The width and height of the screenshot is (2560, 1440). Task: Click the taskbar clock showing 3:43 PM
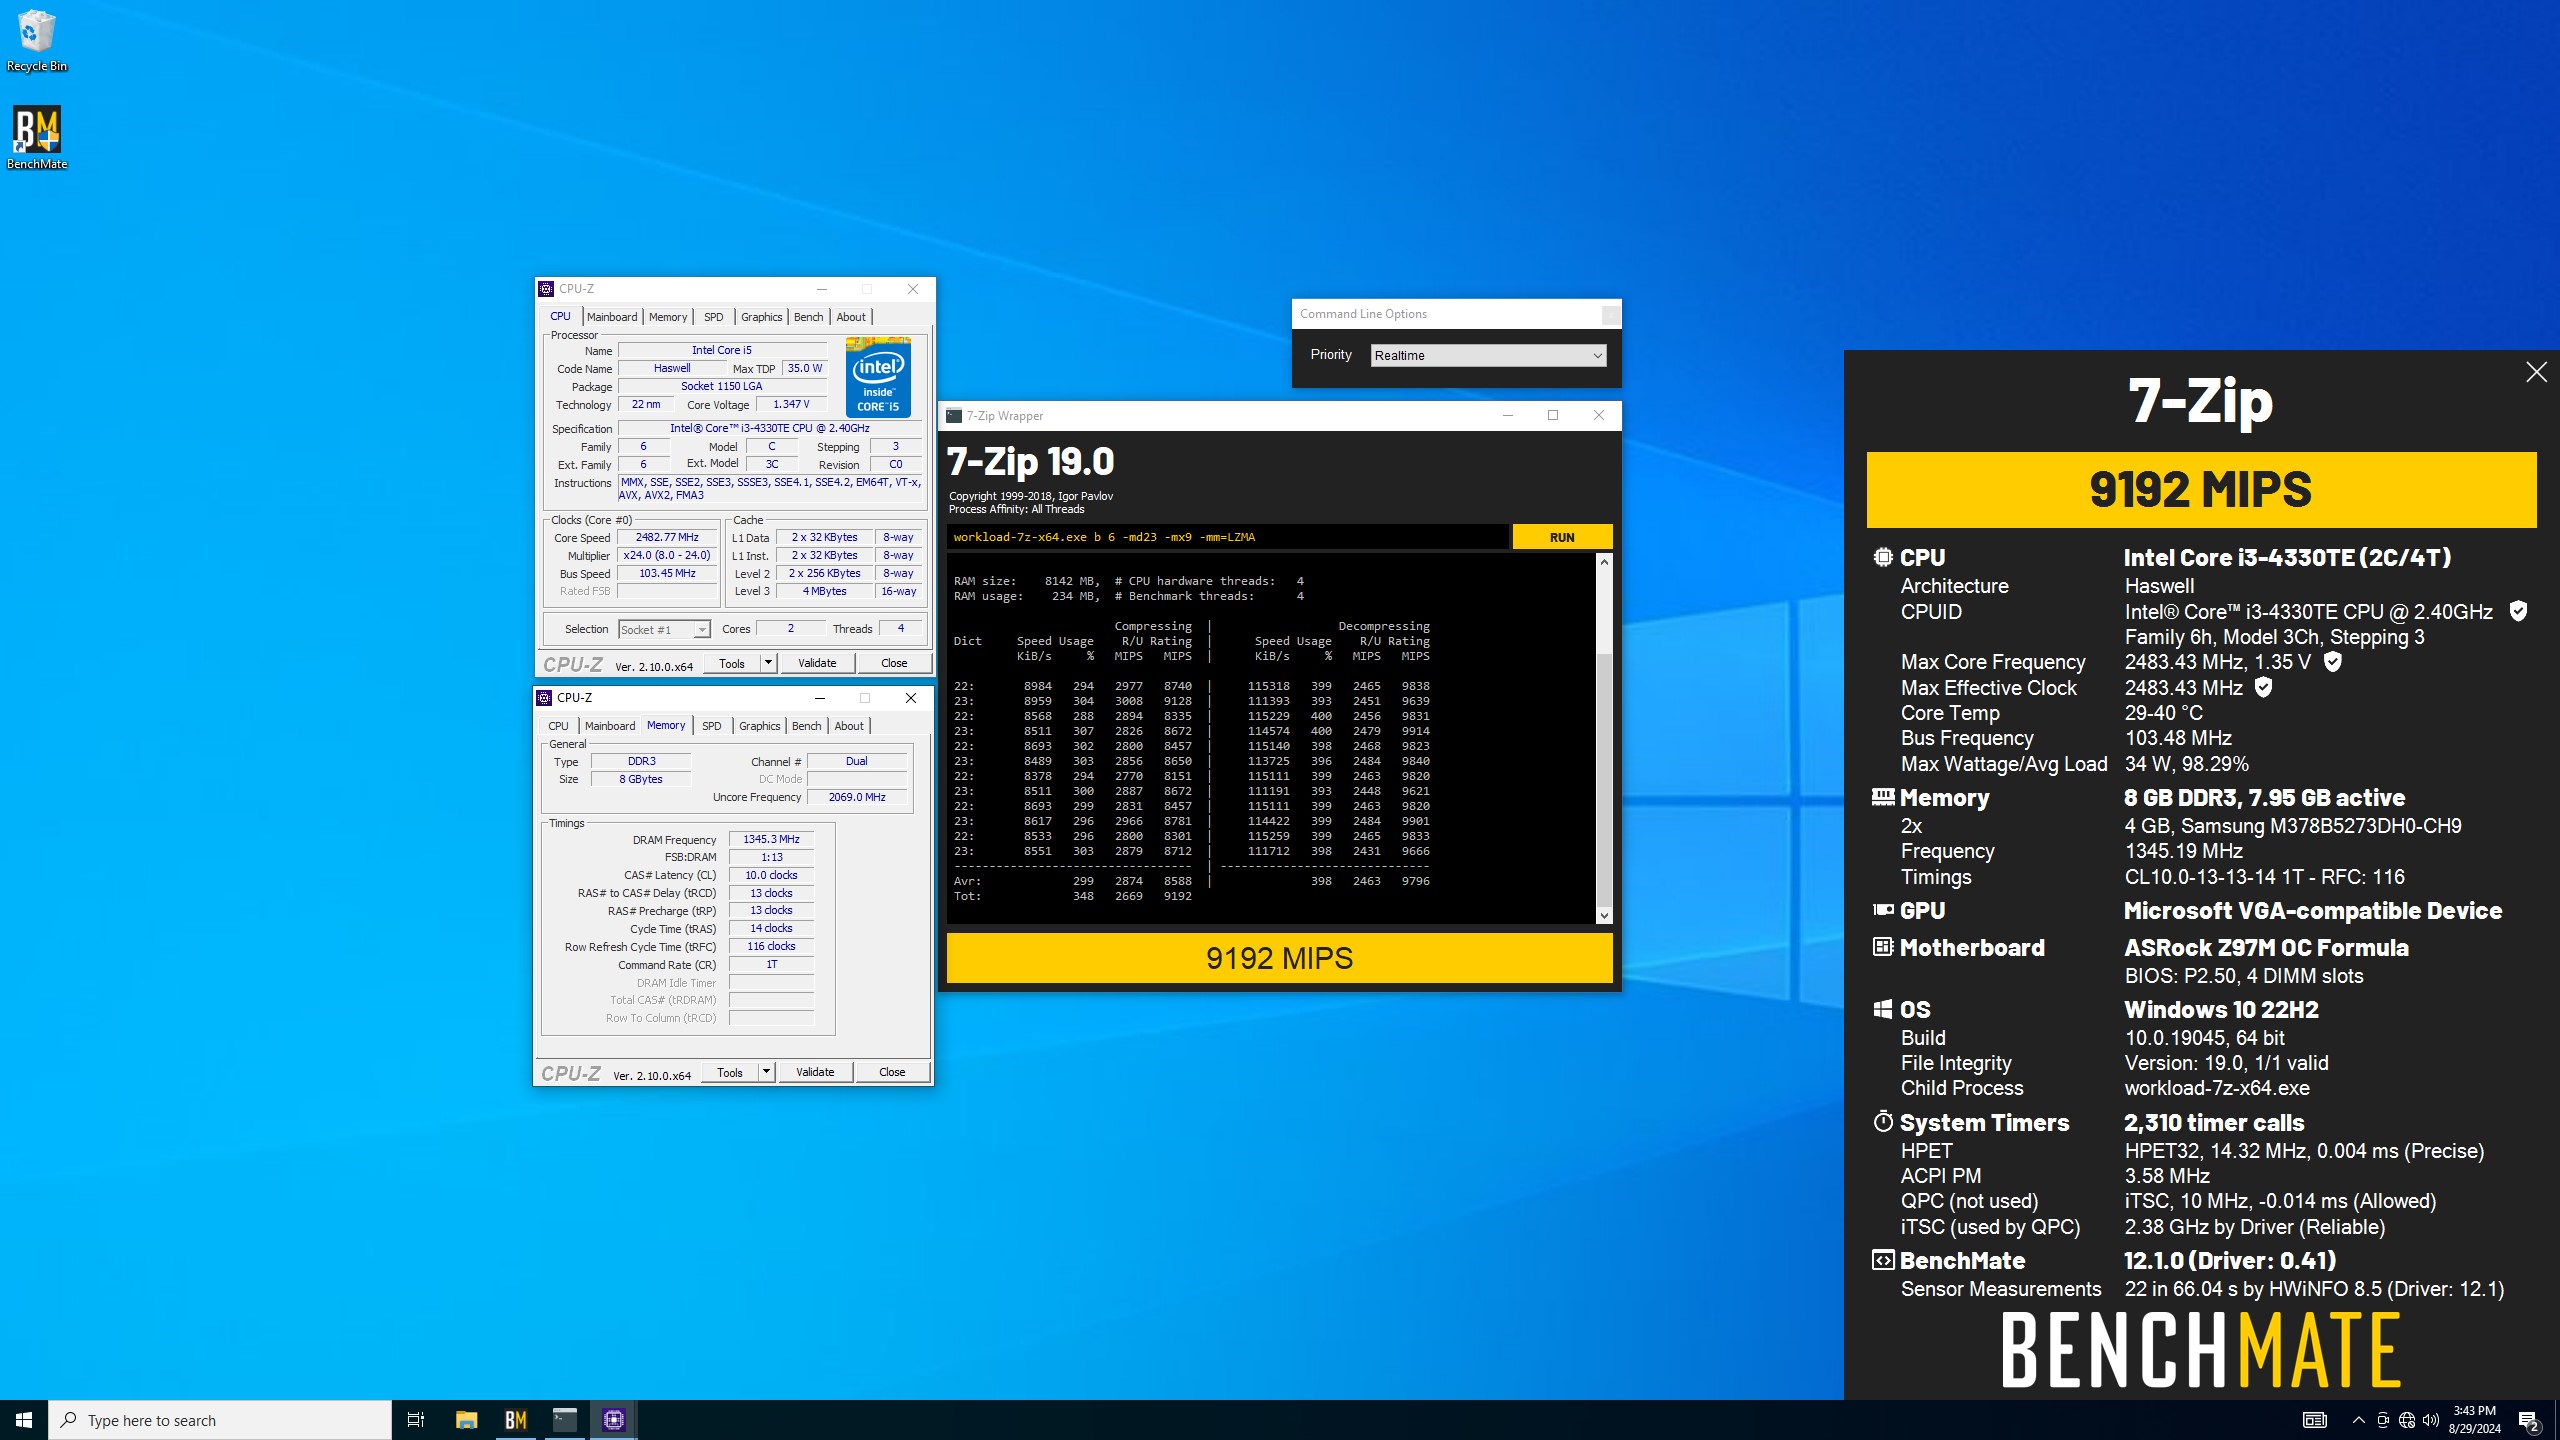(2474, 1420)
